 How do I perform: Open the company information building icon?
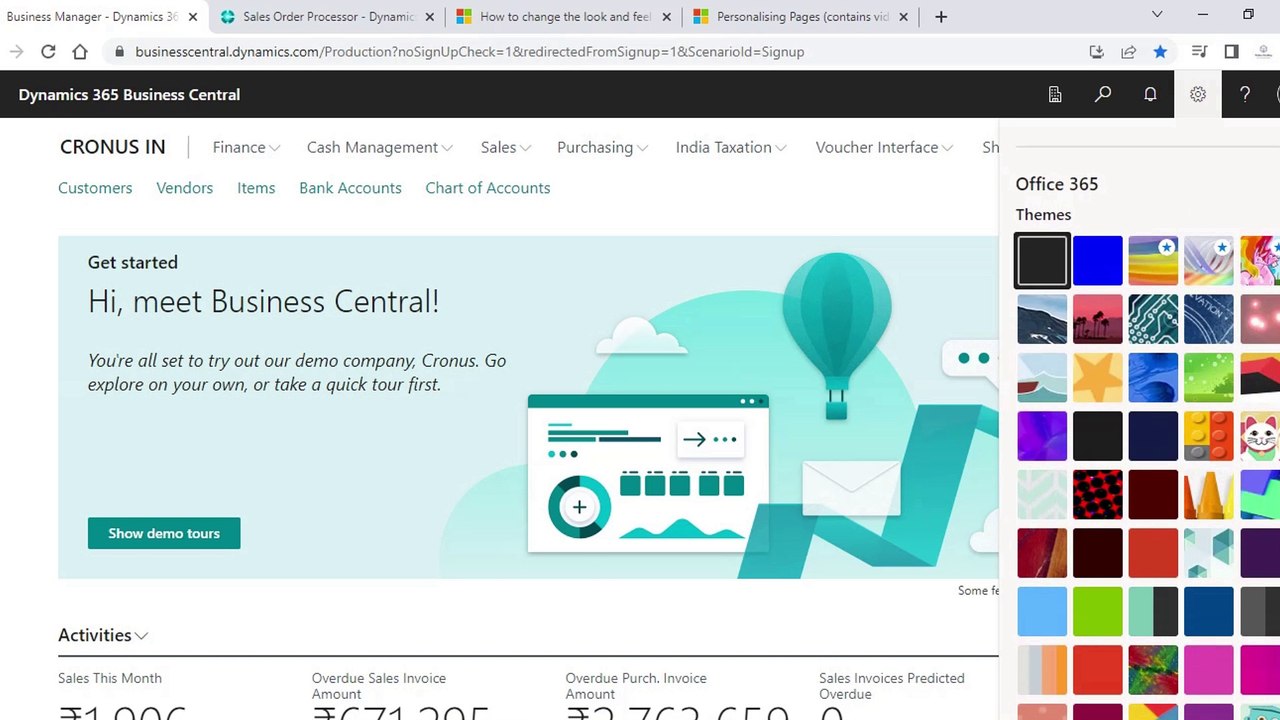point(1055,94)
